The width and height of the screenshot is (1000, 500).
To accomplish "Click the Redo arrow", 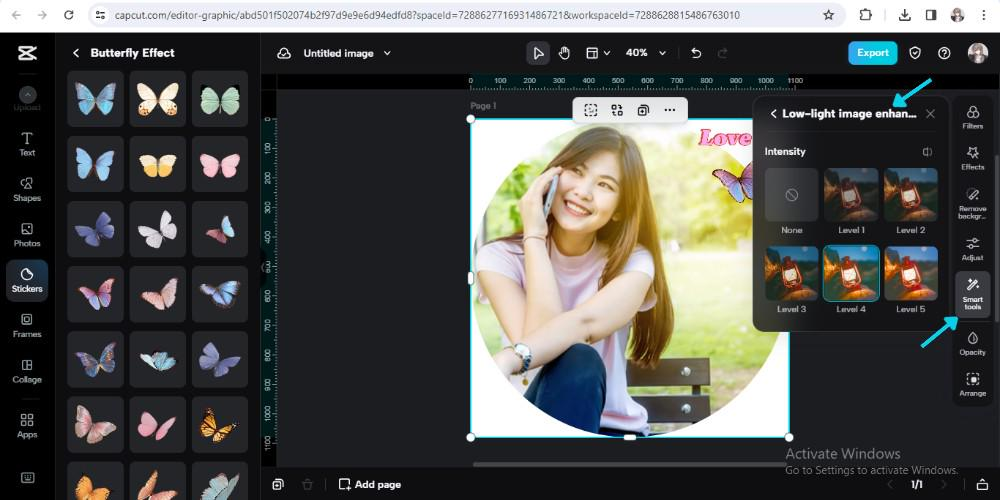I will point(723,53).
